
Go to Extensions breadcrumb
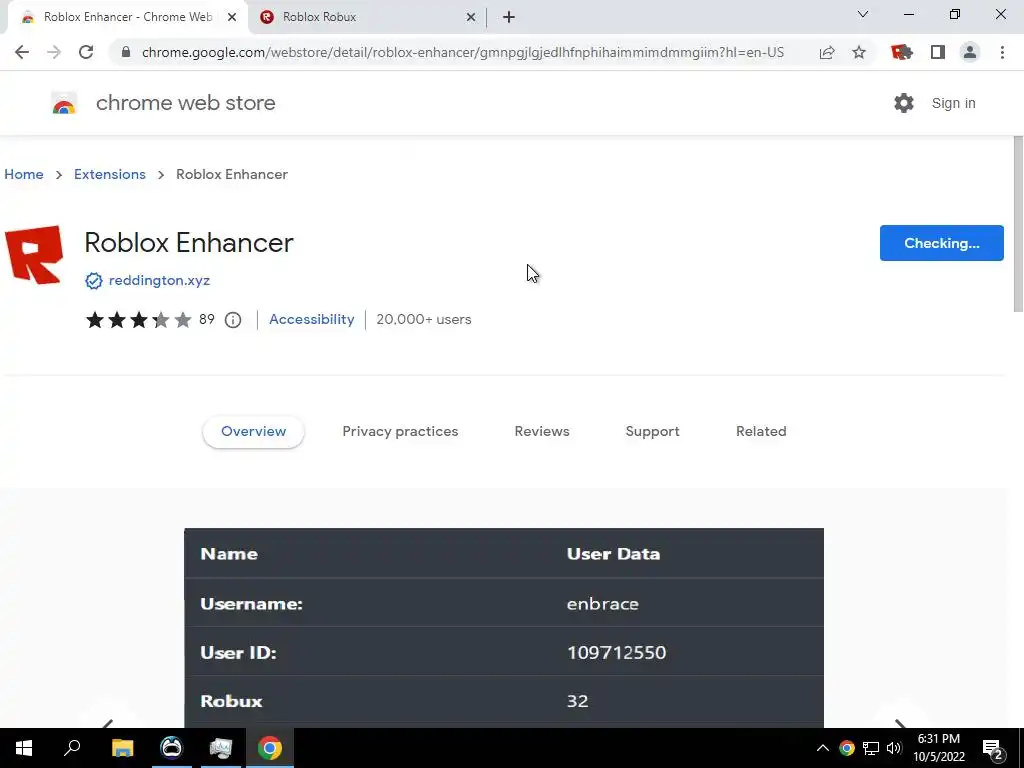pos(110,174)
